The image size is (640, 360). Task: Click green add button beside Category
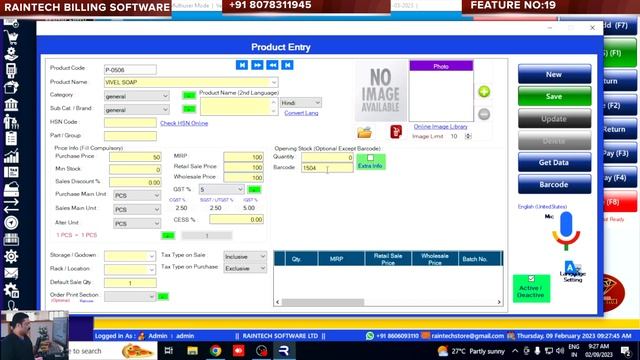pyautogui.click(x=189, y=96)
